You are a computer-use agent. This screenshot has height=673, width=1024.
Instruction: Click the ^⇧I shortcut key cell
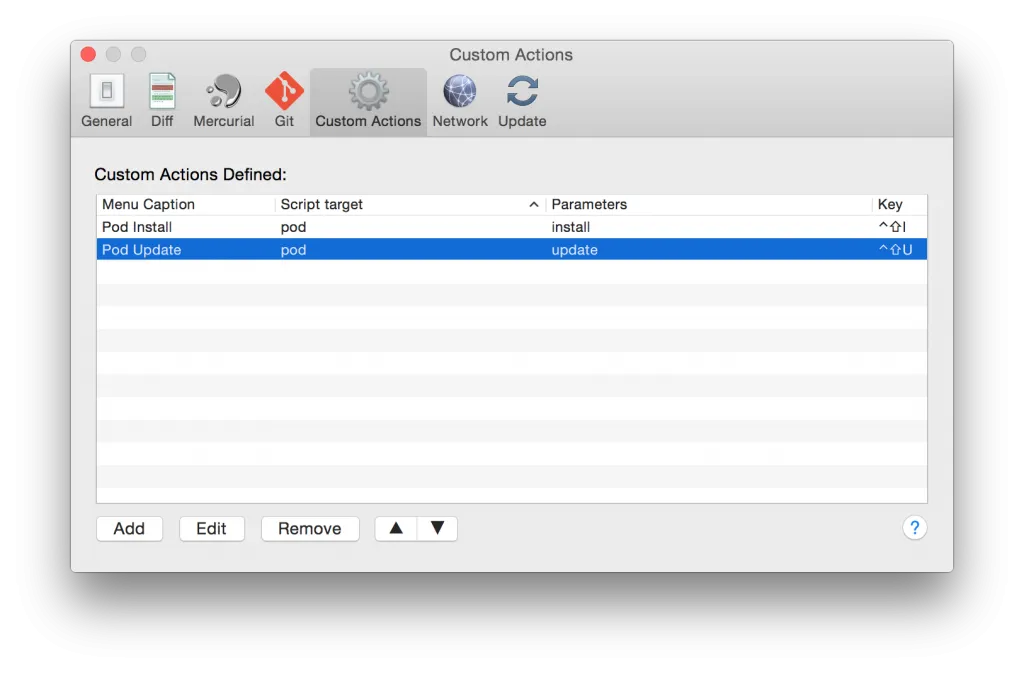pos(892,227)
